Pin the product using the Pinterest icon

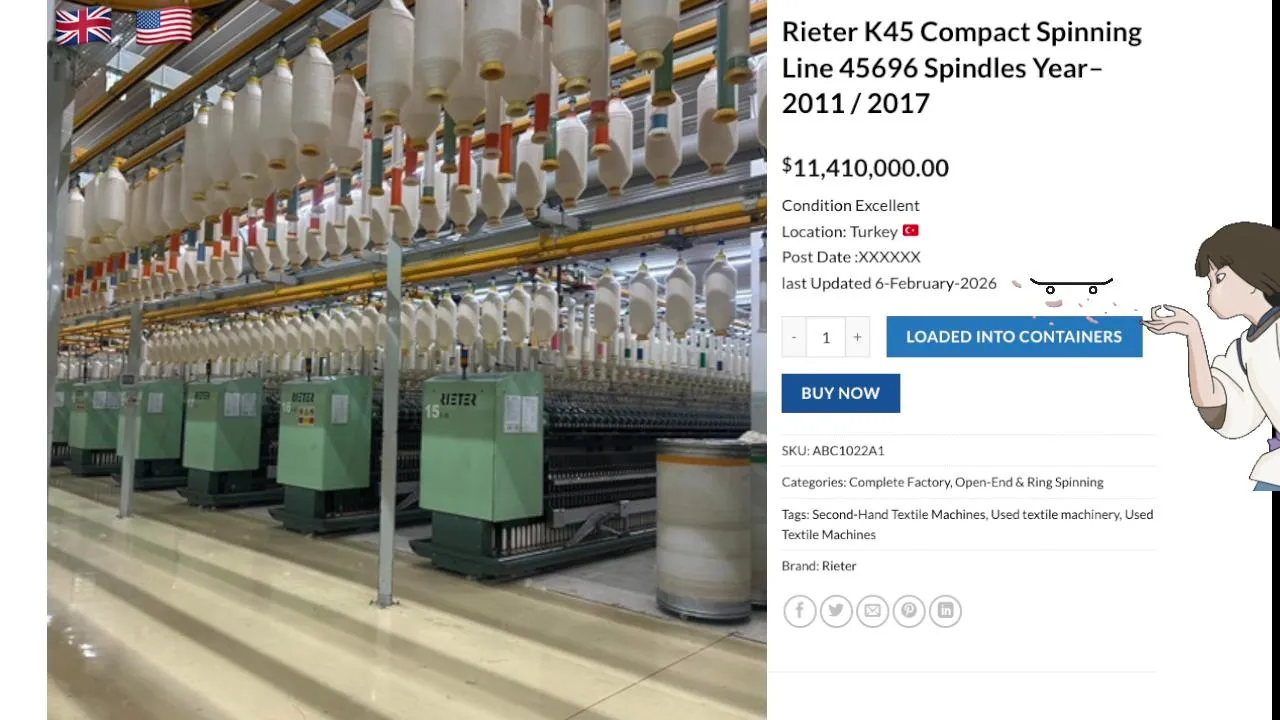pos(909,611)
